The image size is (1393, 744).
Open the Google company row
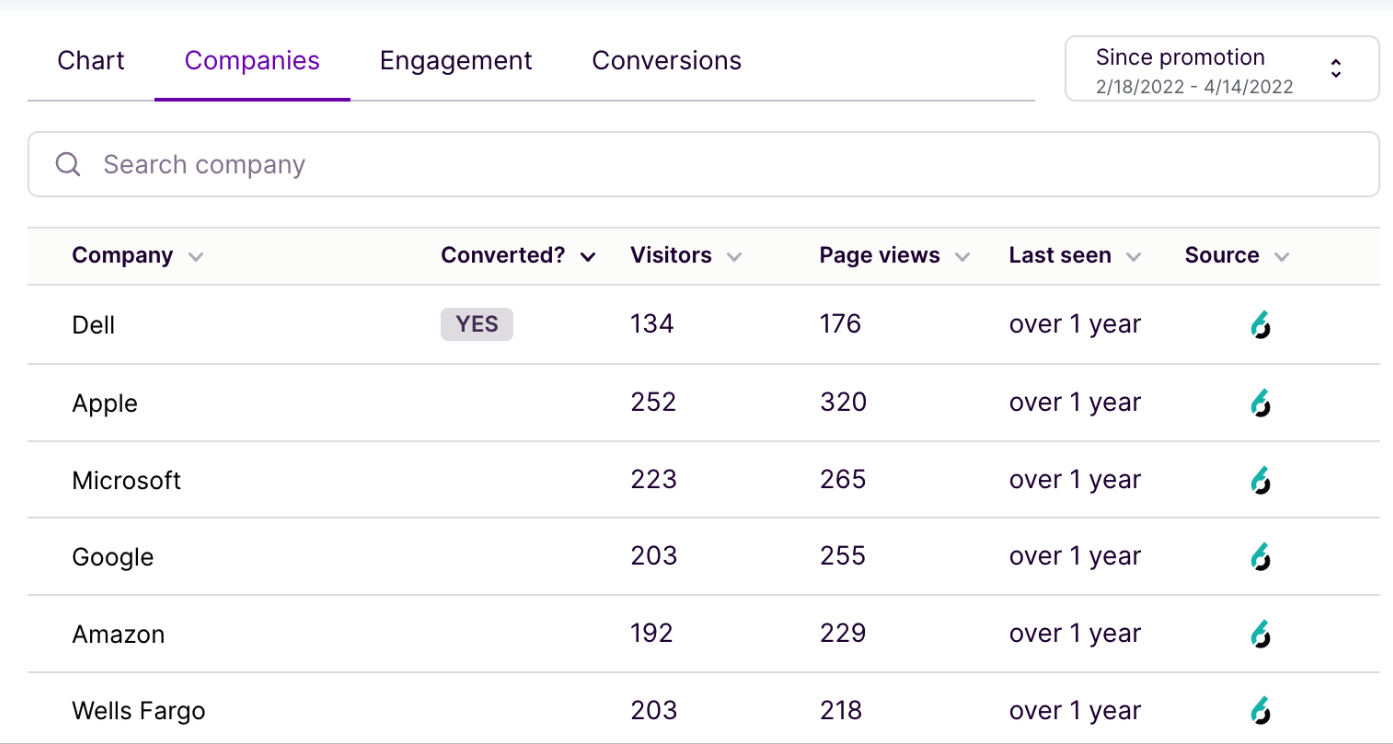[x=704, y=557]
